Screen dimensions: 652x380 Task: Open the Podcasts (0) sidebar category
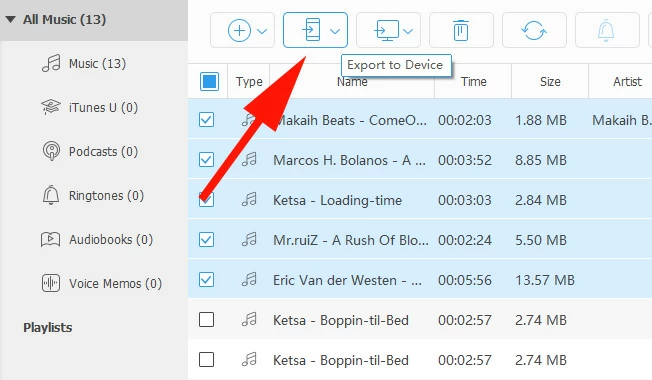(x=90, y=151)
